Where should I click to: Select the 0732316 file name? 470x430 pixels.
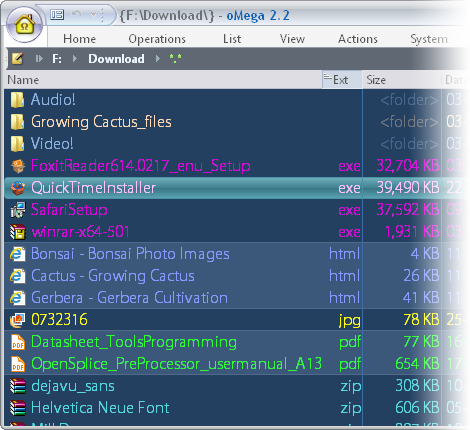59,320
